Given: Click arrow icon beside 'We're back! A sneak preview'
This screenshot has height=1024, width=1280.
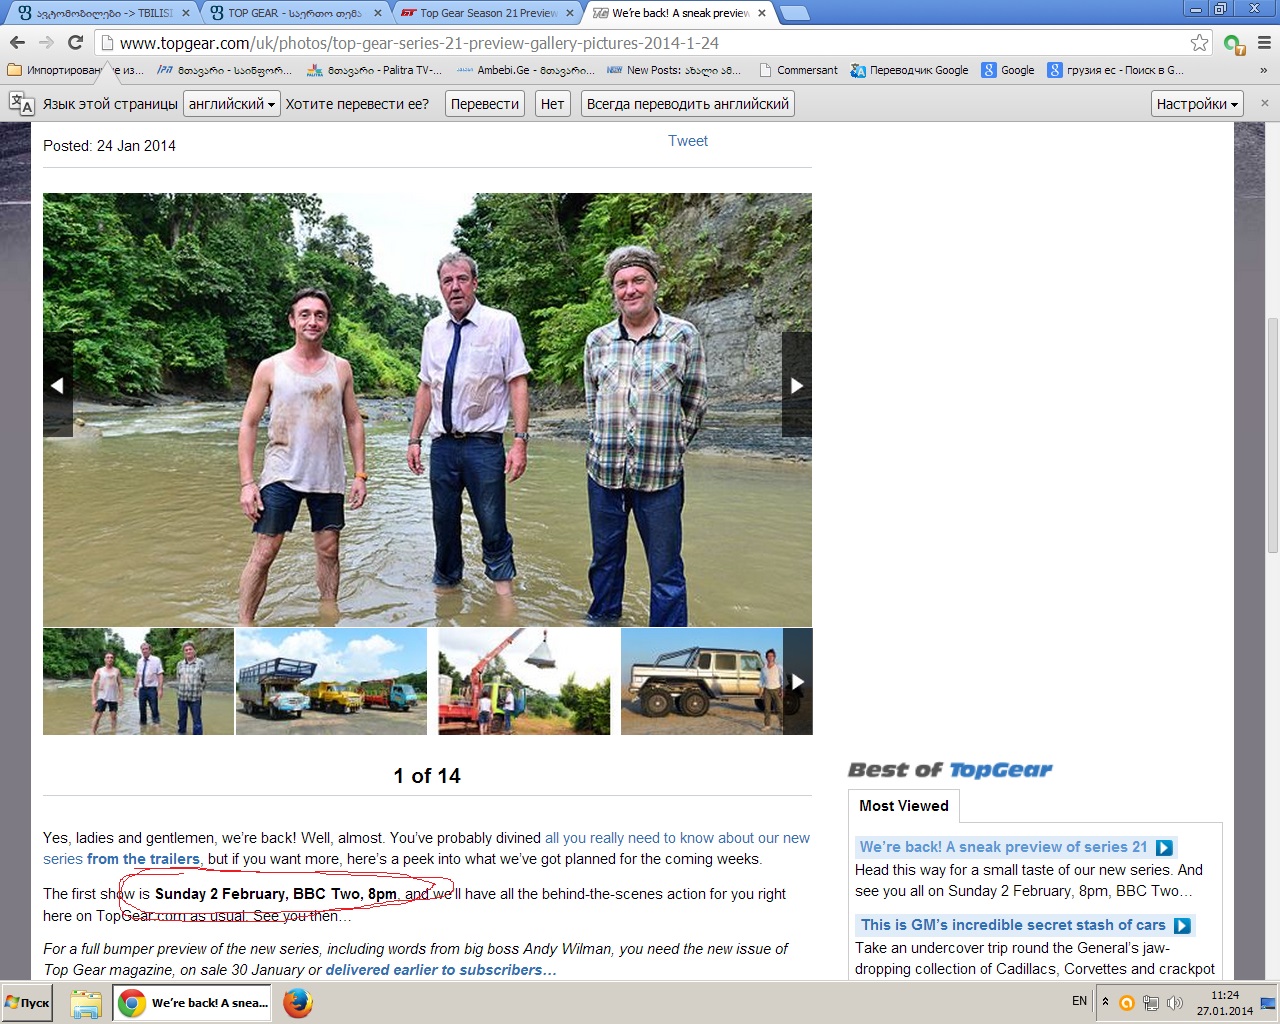Looking at the screenshot, I should (1164, 848).
